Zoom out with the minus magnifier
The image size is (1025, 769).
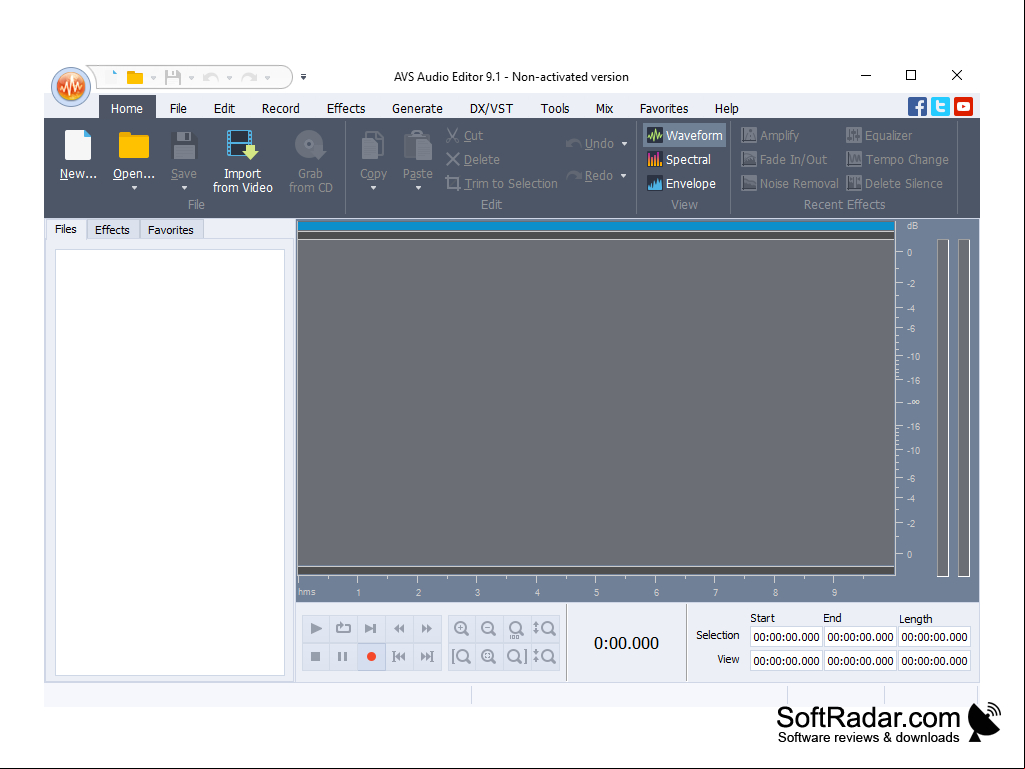pyautogui.click(x=488, y=628)
